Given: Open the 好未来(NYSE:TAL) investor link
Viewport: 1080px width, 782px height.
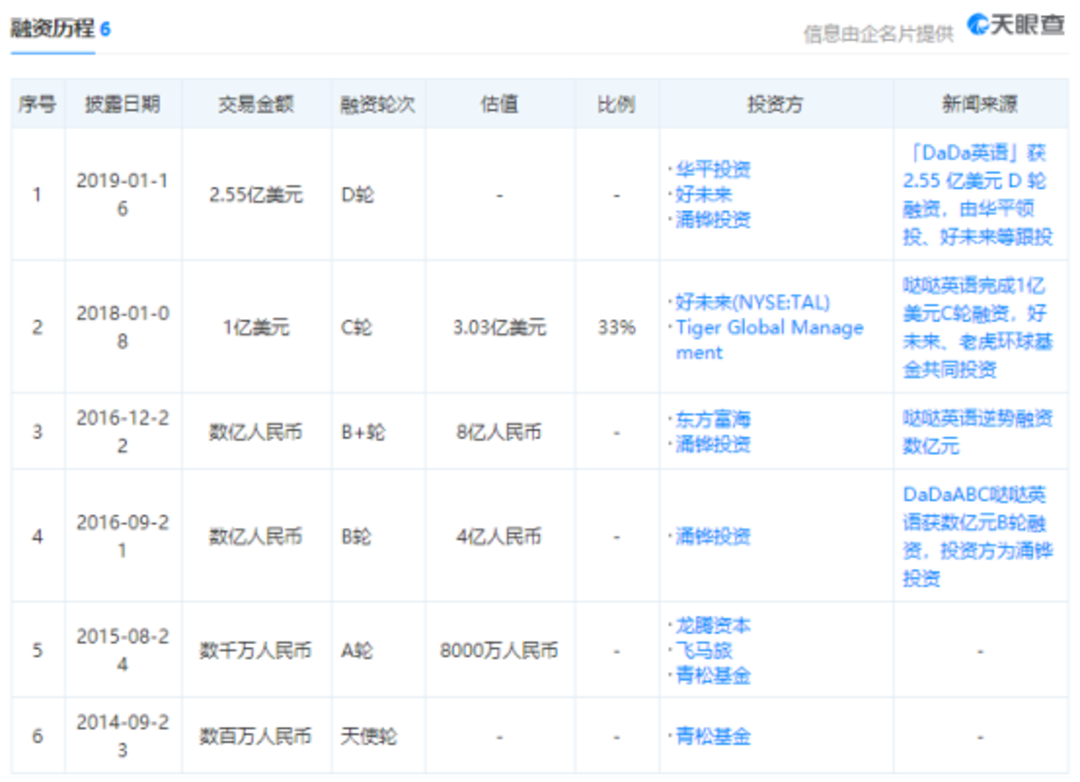Looking at the screenshot, I should coord(752,302).
